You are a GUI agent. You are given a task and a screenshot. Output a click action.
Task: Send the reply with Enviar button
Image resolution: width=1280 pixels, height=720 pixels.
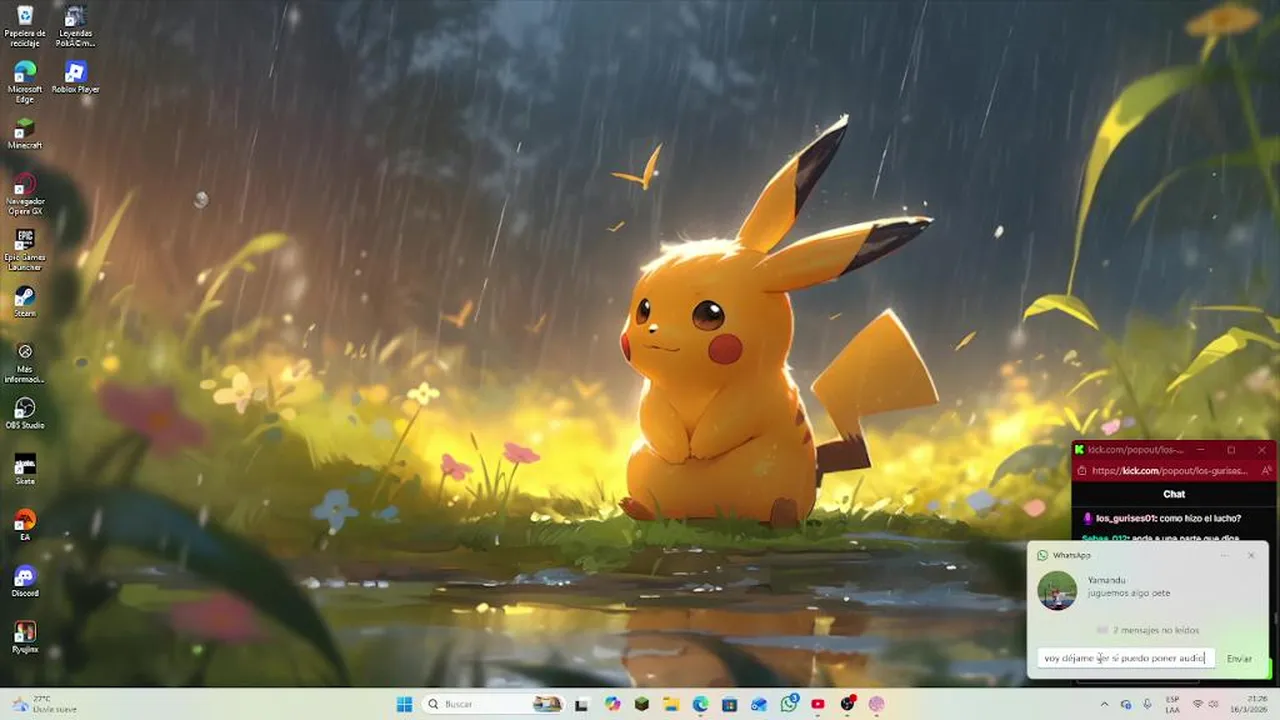pyautogui.click(x=1239, y=658)
